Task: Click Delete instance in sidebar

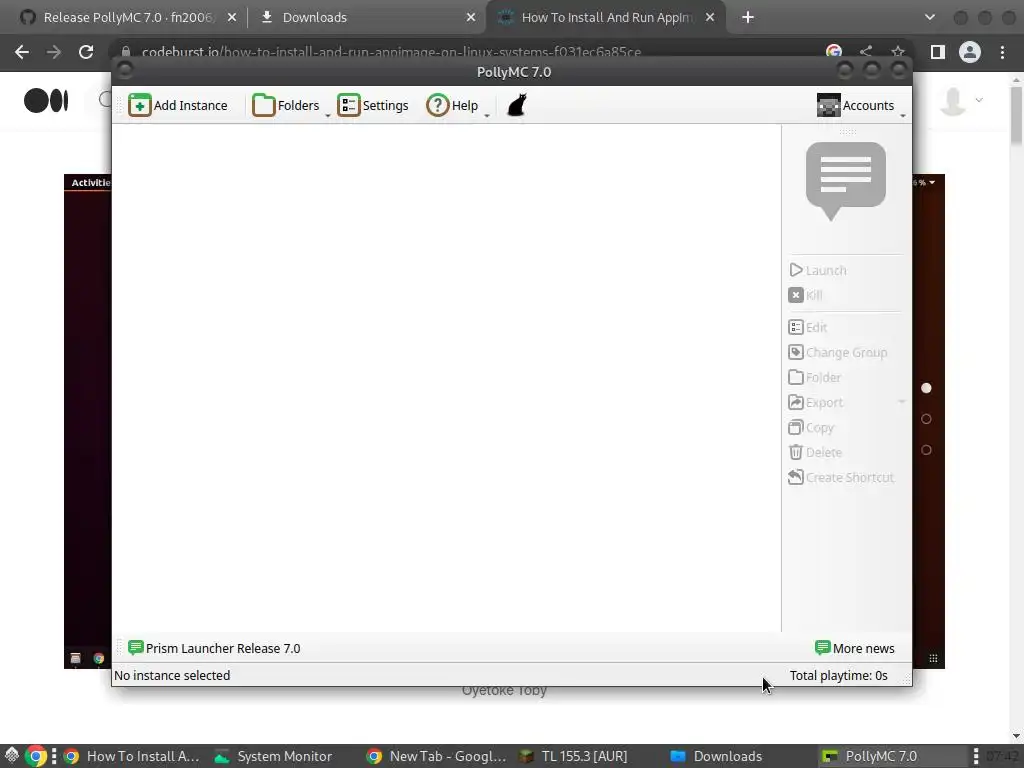Action: point(815,453)
